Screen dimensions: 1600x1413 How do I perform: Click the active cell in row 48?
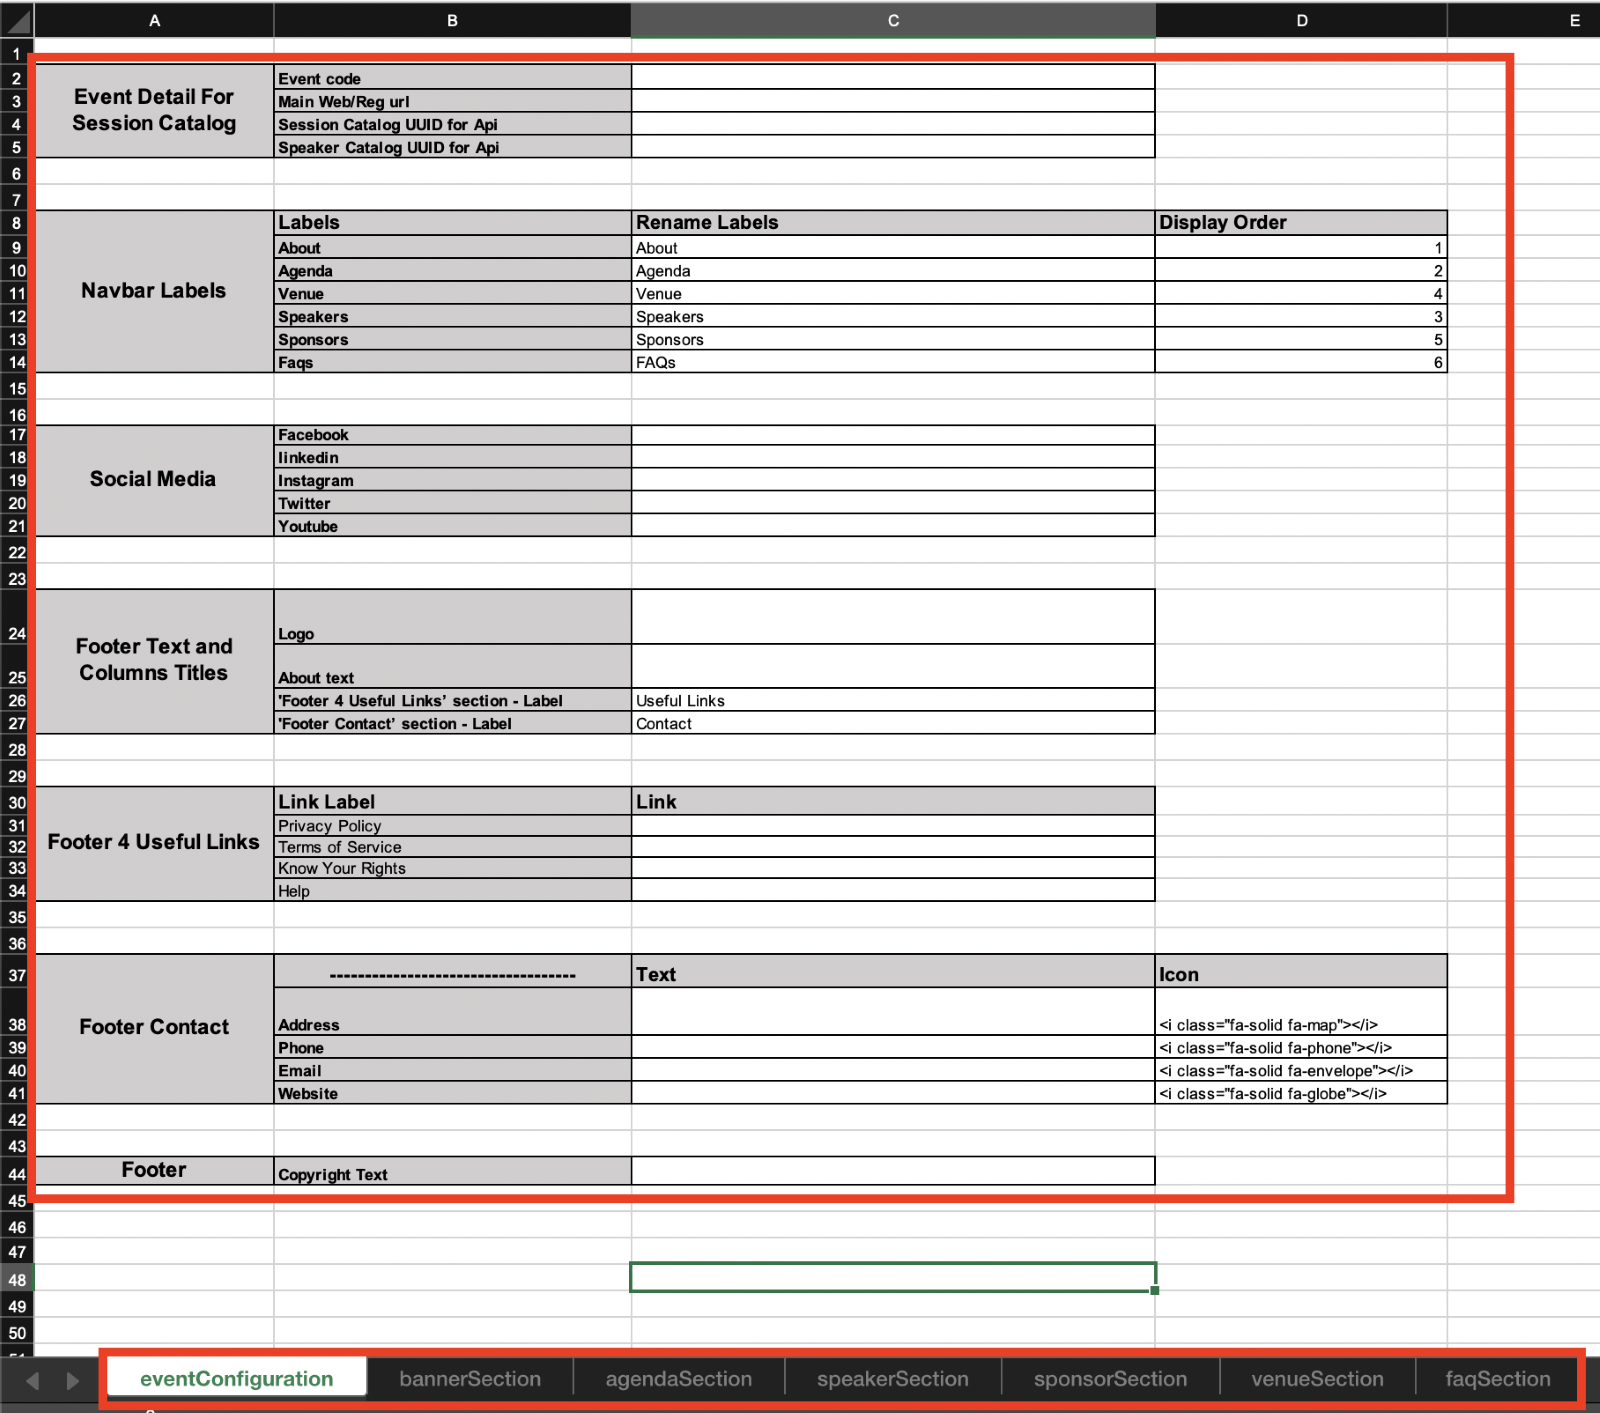tap(893, 1277)
